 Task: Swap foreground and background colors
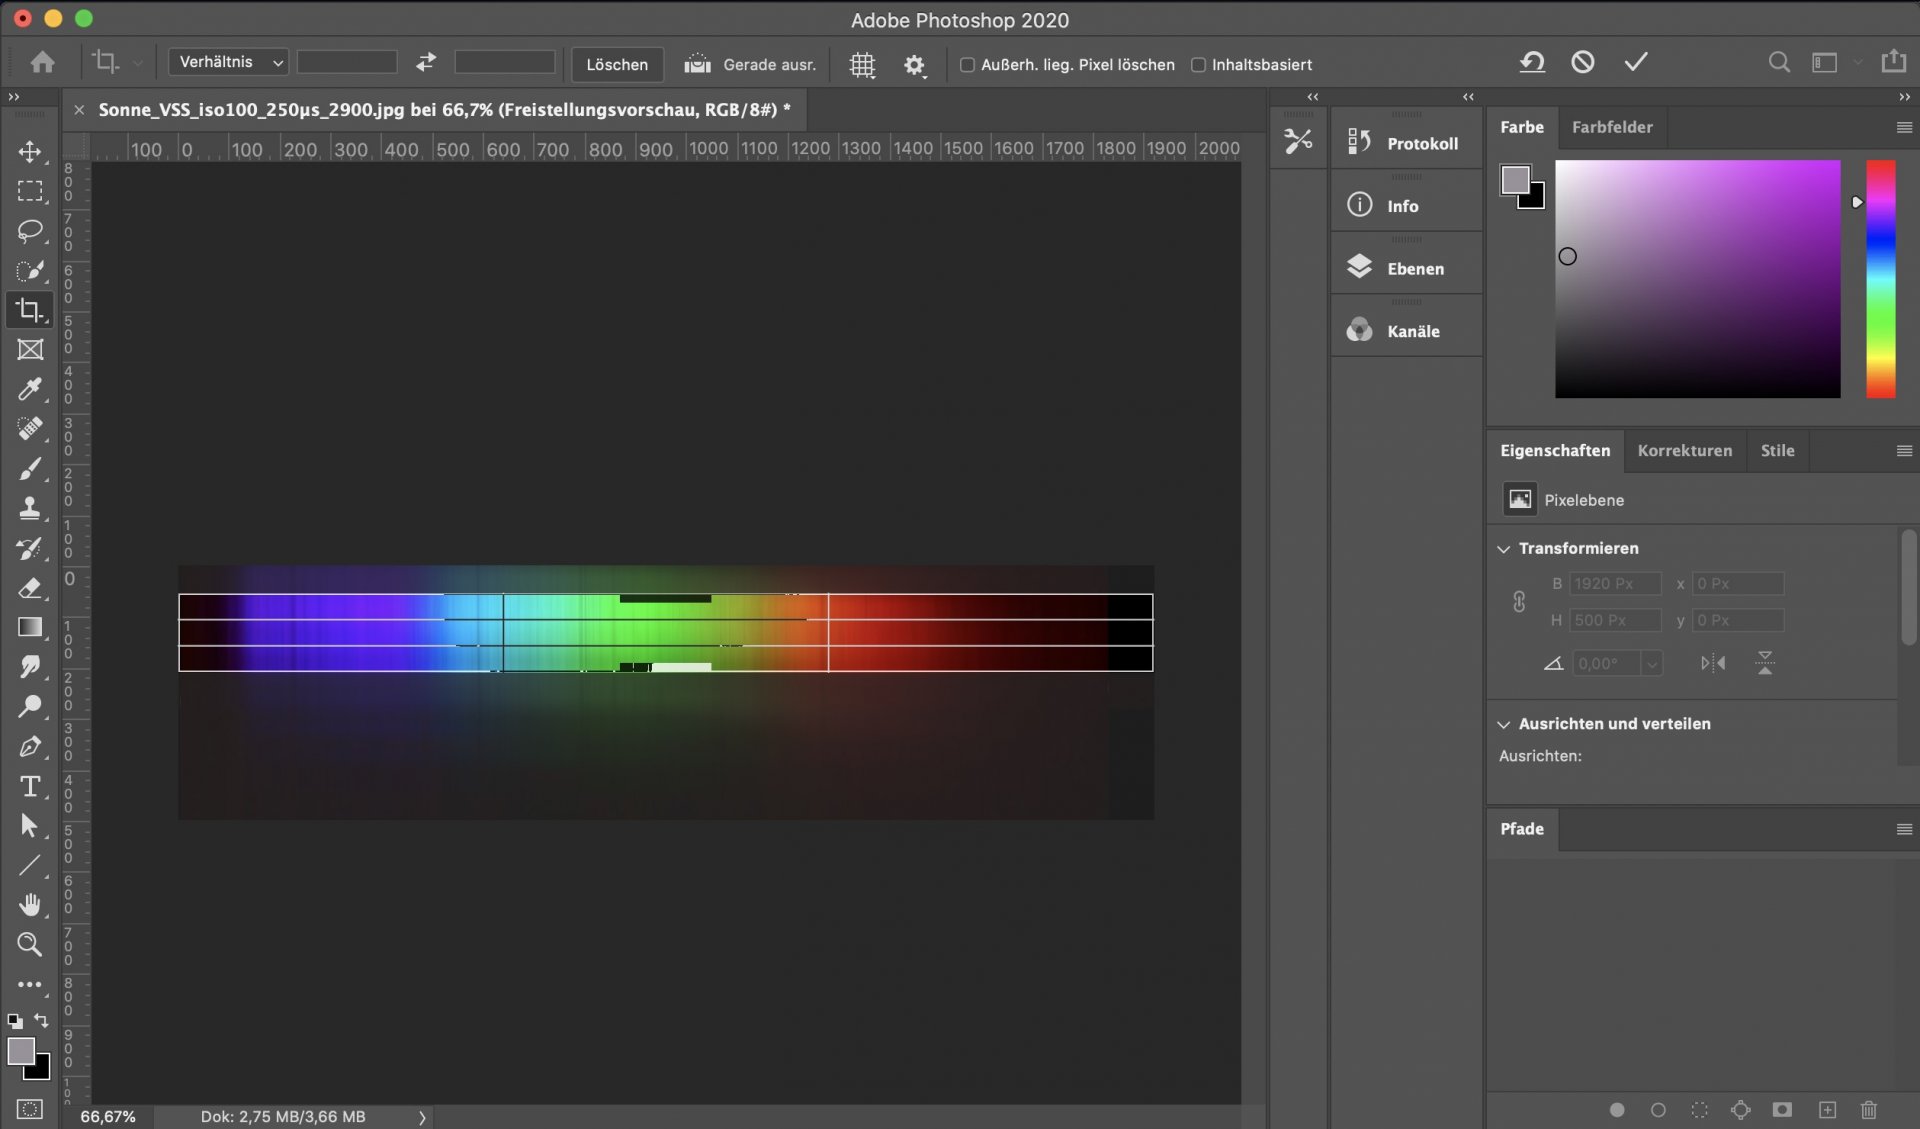[41, 1020]
